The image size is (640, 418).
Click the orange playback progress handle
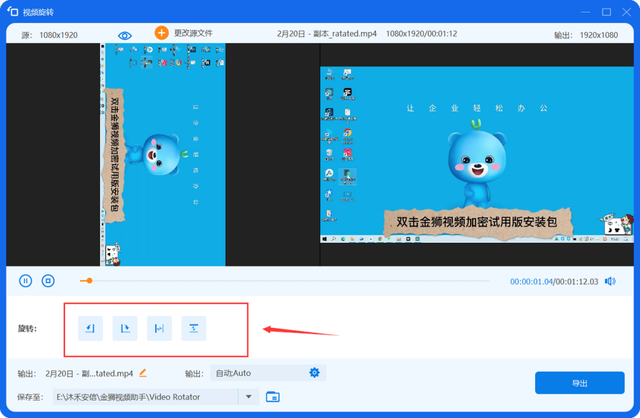89,281
